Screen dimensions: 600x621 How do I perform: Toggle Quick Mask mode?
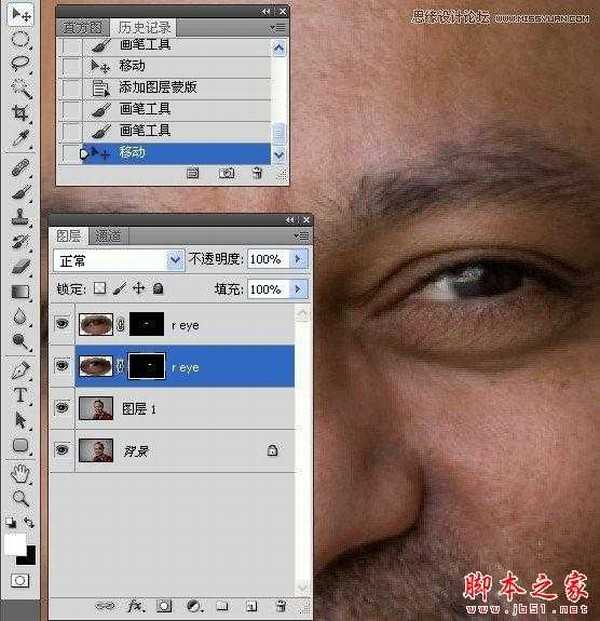coord(20,581)
